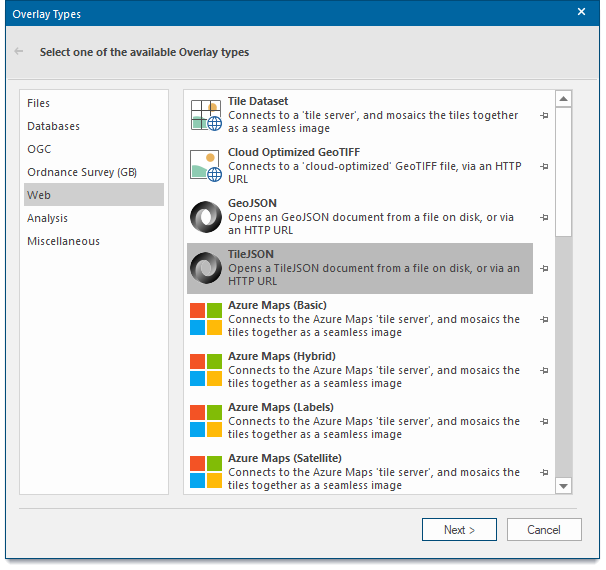Switch to the Analysis category
Screen dimensions: 606x570
tap(94, 218)
